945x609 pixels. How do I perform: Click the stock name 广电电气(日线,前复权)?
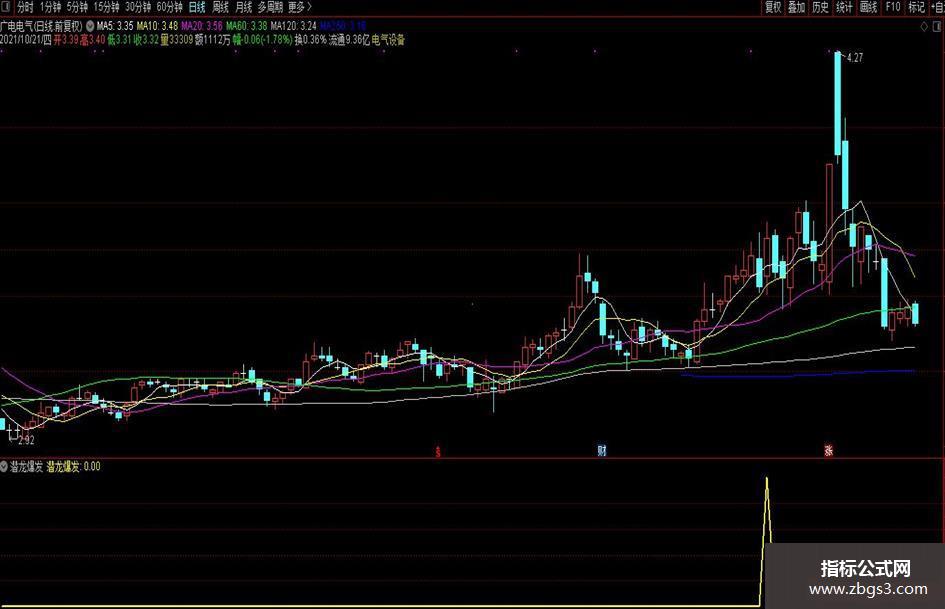click(42, 26)
